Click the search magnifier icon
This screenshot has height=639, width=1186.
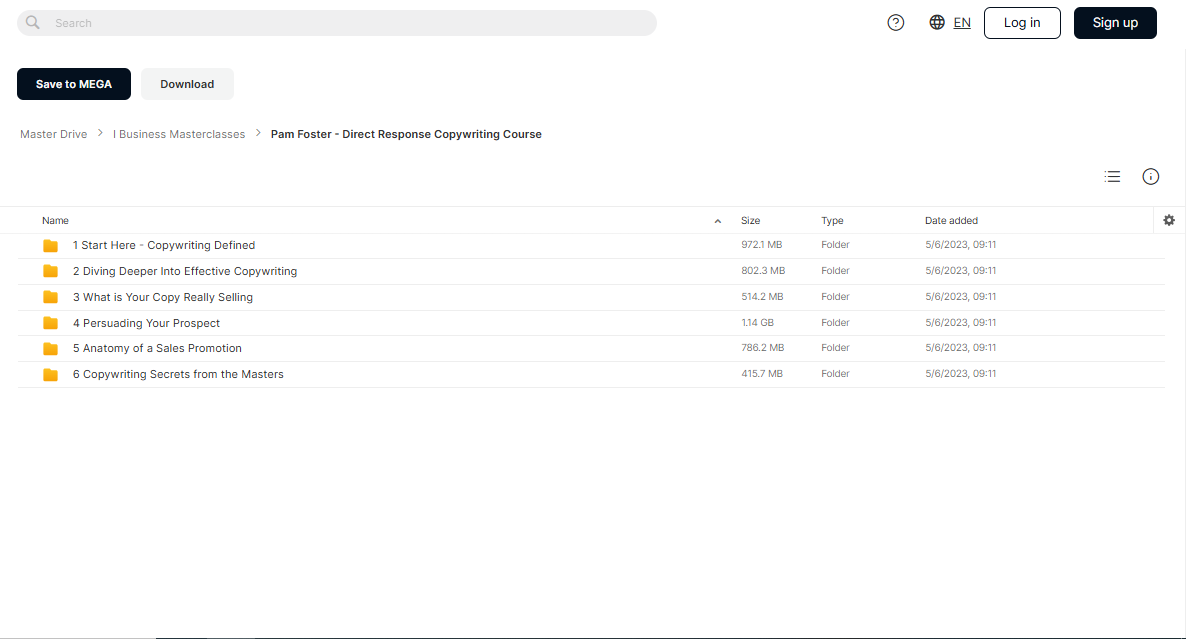pos(33,23)
